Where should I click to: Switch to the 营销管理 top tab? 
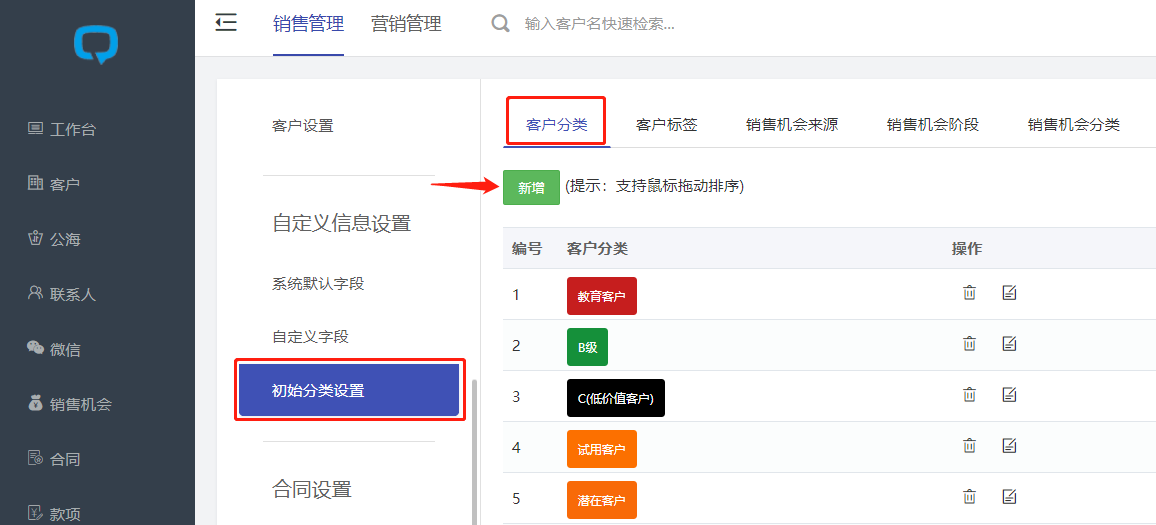coord(406,24)
